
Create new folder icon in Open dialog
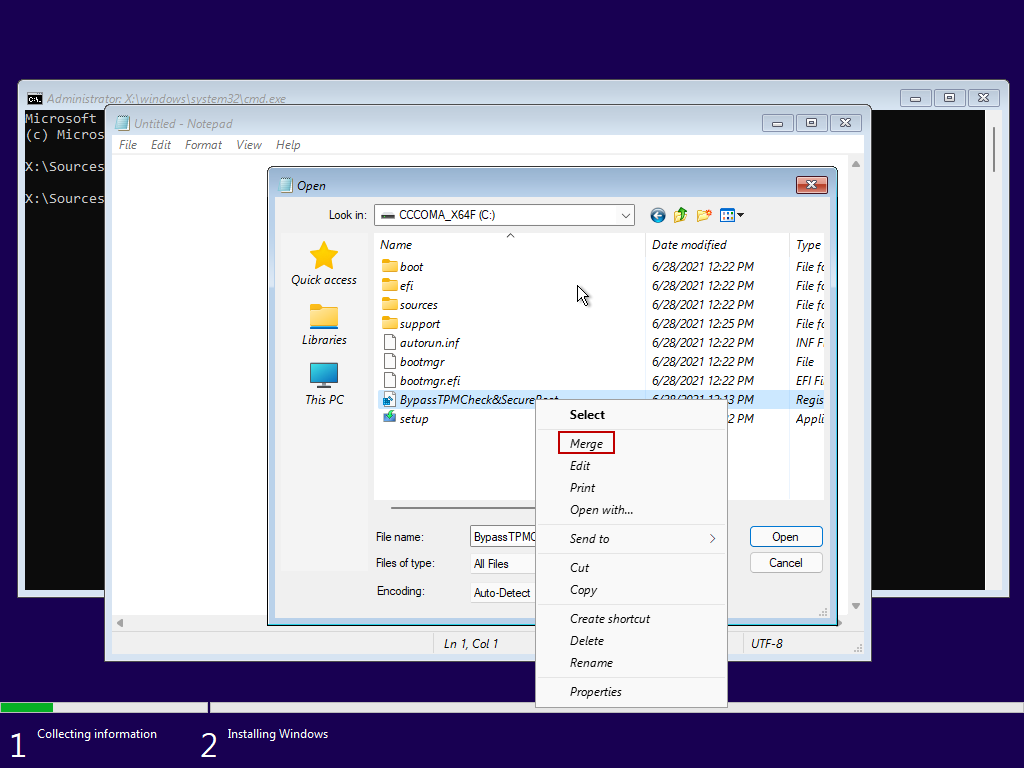704,215
